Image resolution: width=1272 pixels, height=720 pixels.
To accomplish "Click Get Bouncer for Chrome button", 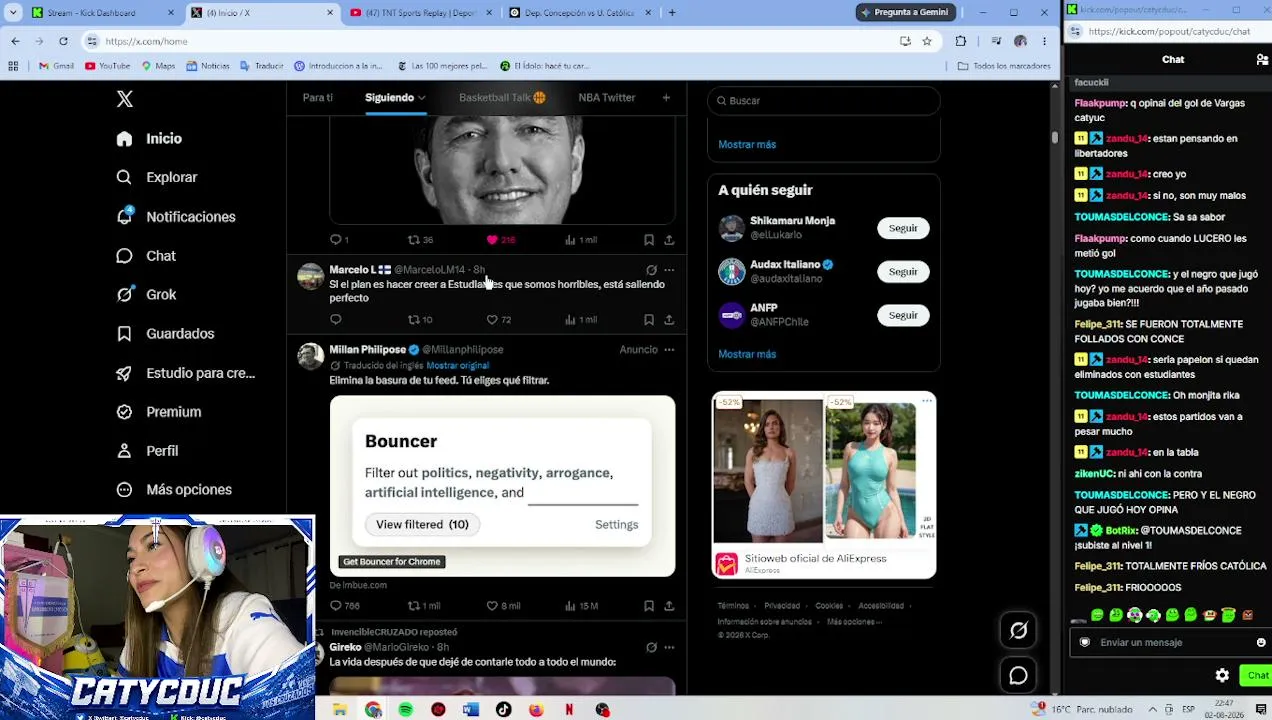I will [x=392, y=561].
